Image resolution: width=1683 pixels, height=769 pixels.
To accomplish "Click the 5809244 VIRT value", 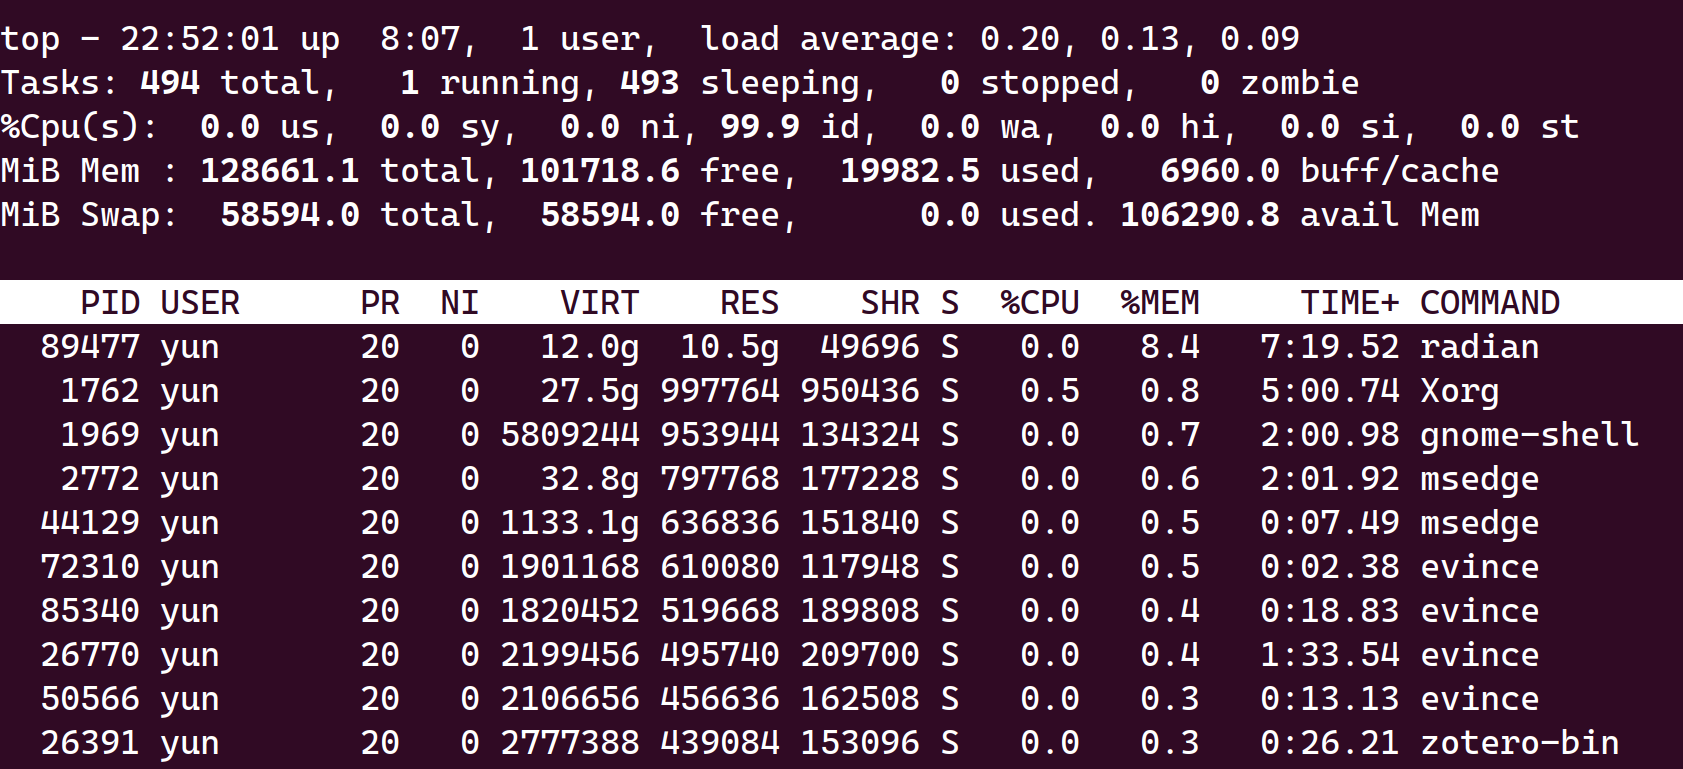I will point(570,435).
